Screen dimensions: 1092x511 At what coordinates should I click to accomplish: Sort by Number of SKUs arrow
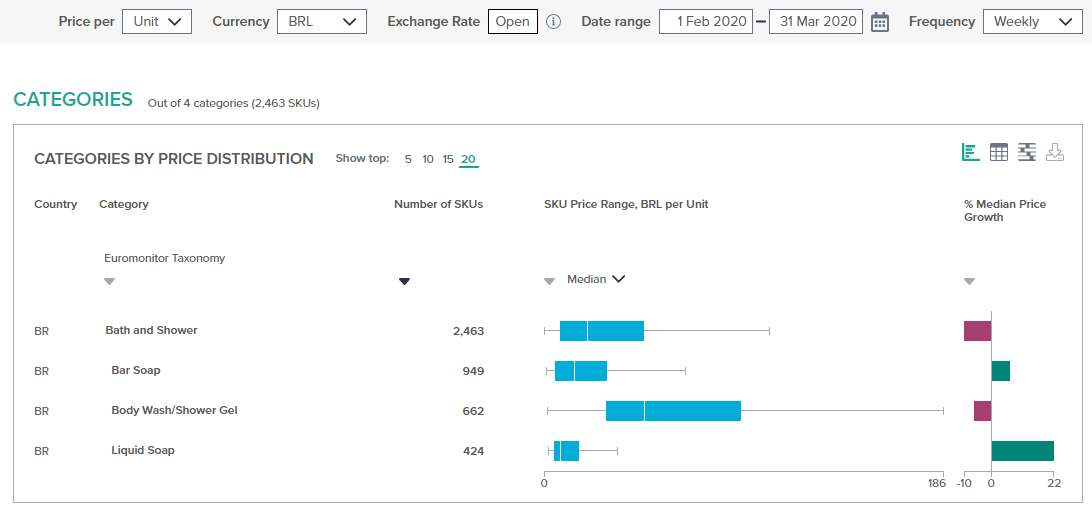404,281
